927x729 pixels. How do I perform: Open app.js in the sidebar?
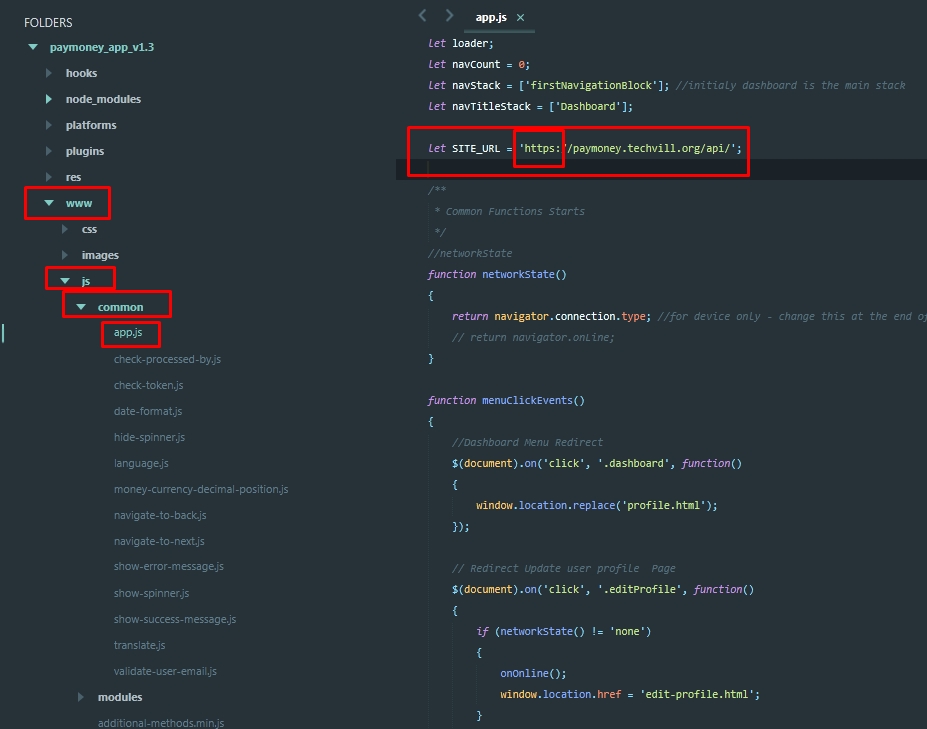pyautogui.click(x=128, y=333)
